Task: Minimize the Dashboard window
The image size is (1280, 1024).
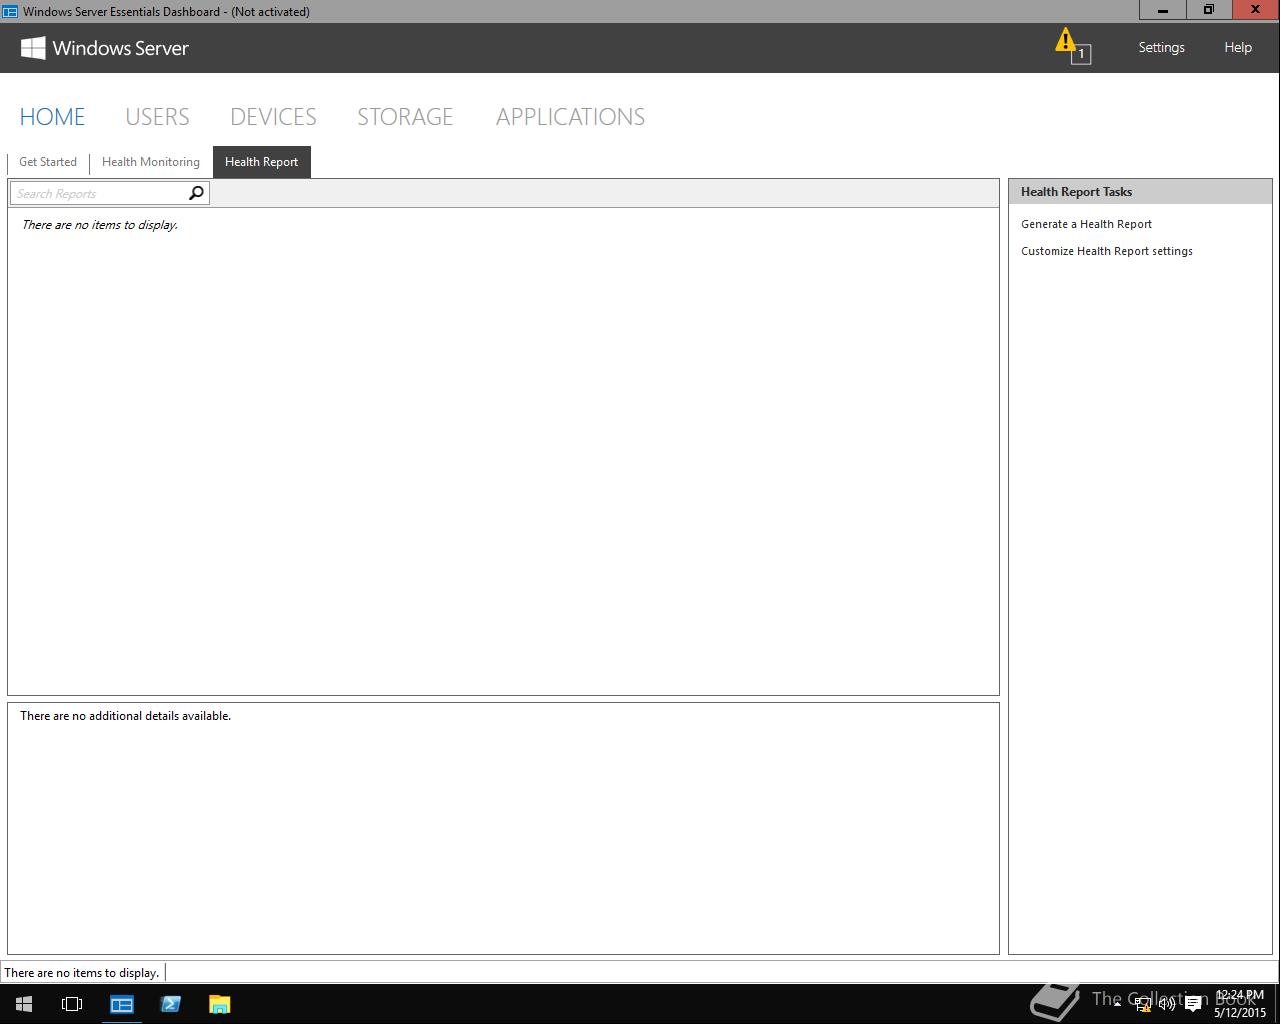Action: (x=1163, y=10)
